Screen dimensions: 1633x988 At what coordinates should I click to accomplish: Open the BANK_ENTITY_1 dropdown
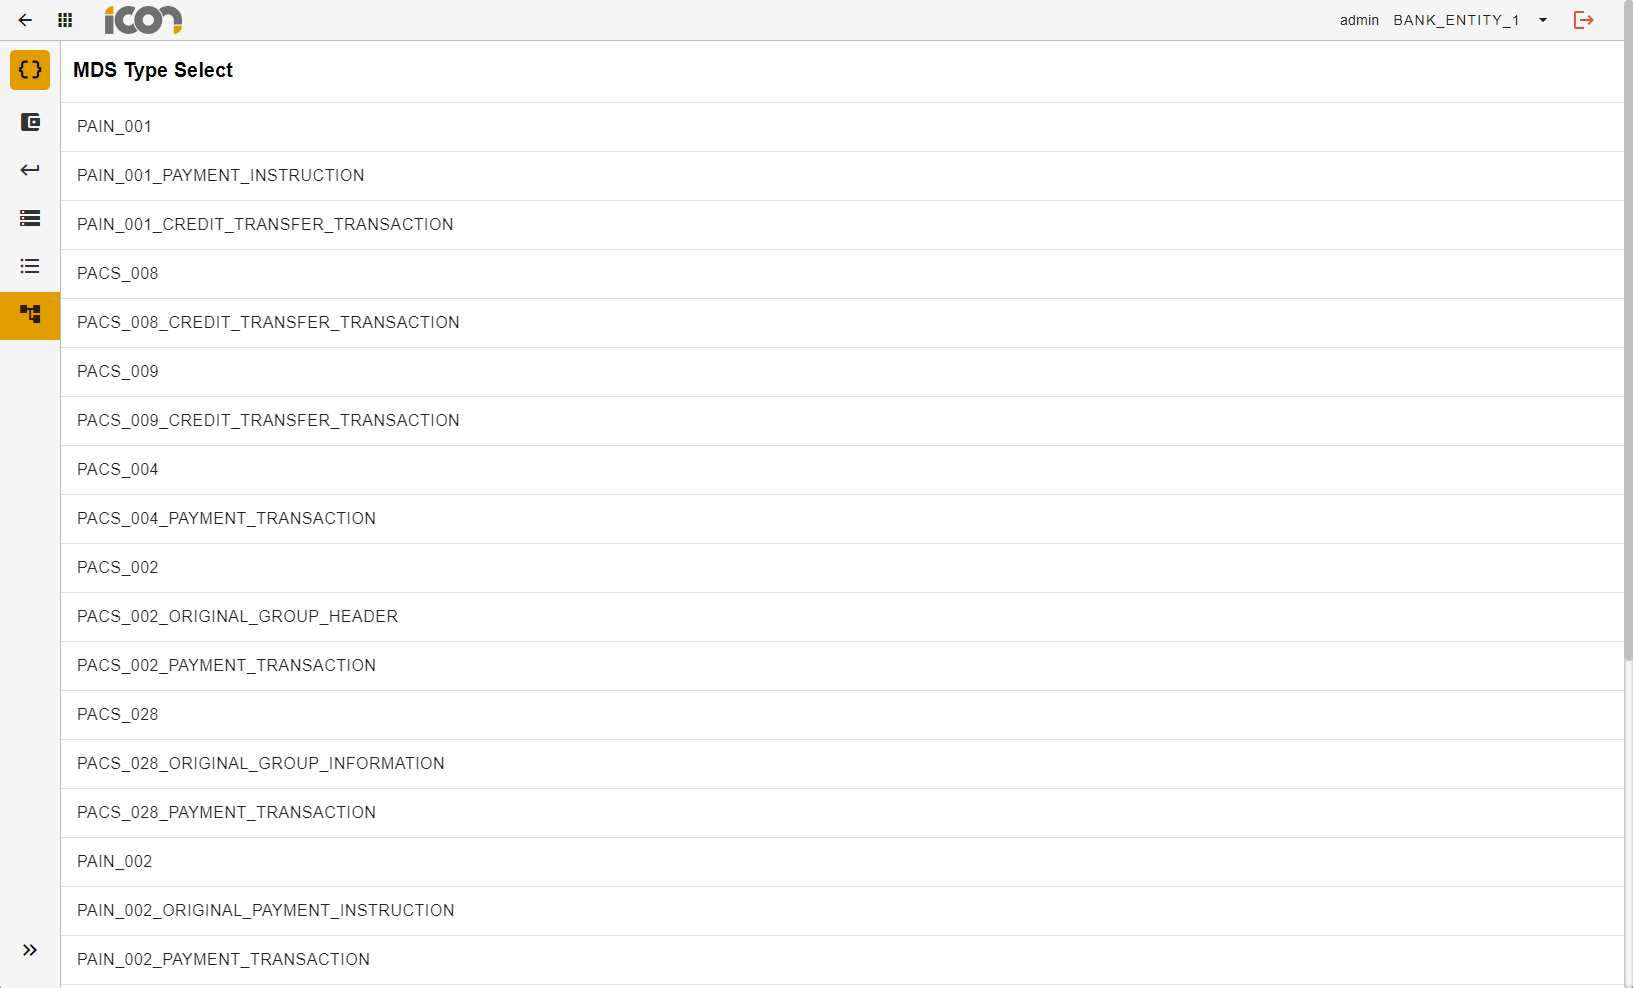click(1470, 20)
